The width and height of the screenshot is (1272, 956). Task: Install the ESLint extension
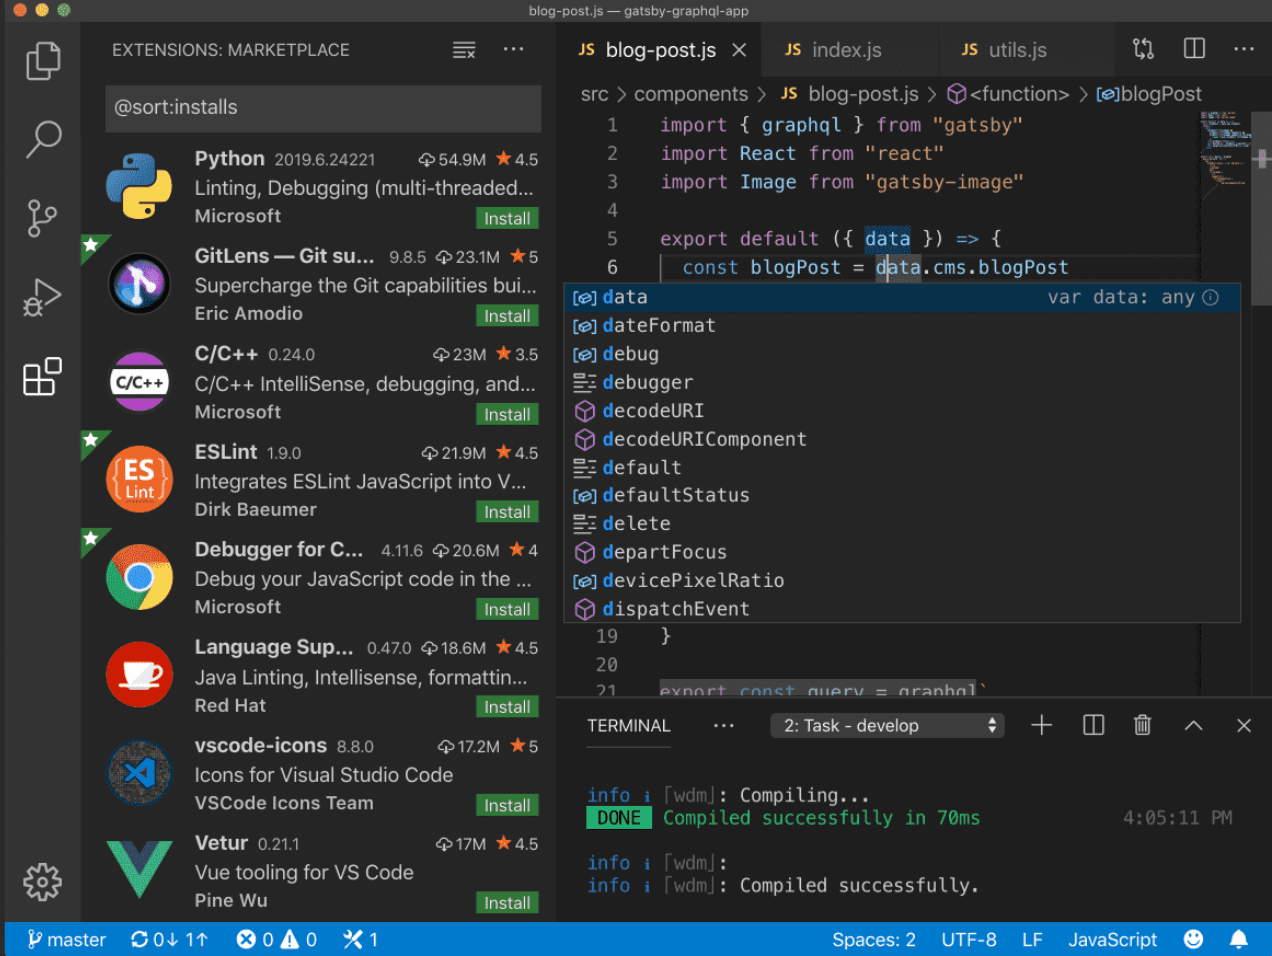click(507, 511)
